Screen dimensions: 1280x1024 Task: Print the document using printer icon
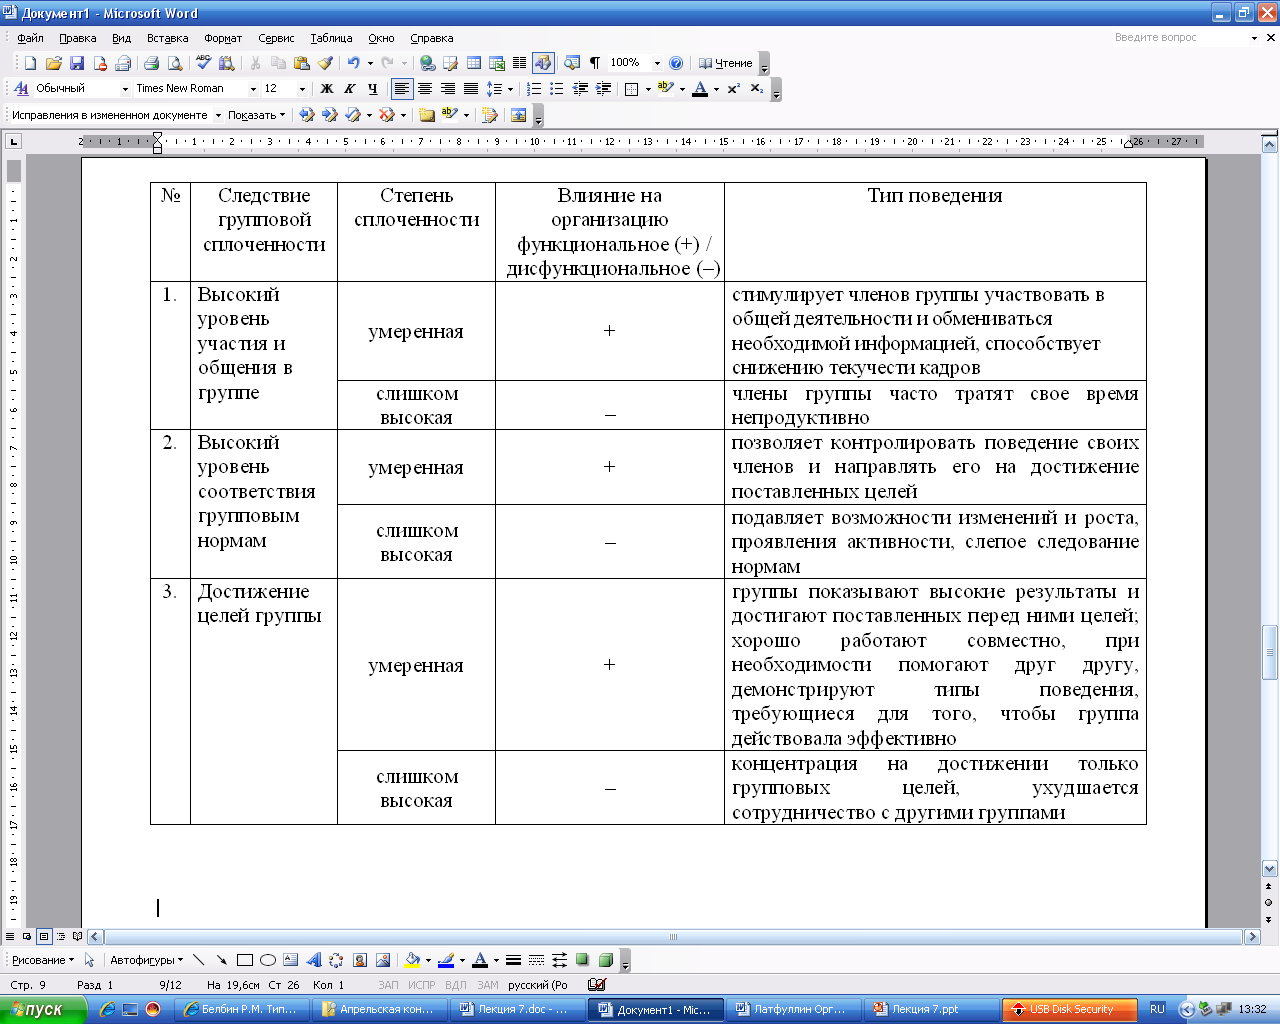coord(151,63)
